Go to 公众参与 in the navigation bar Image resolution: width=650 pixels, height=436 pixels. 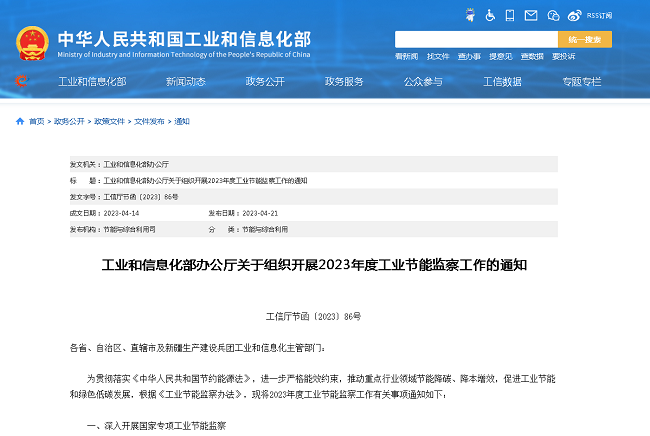423,81
